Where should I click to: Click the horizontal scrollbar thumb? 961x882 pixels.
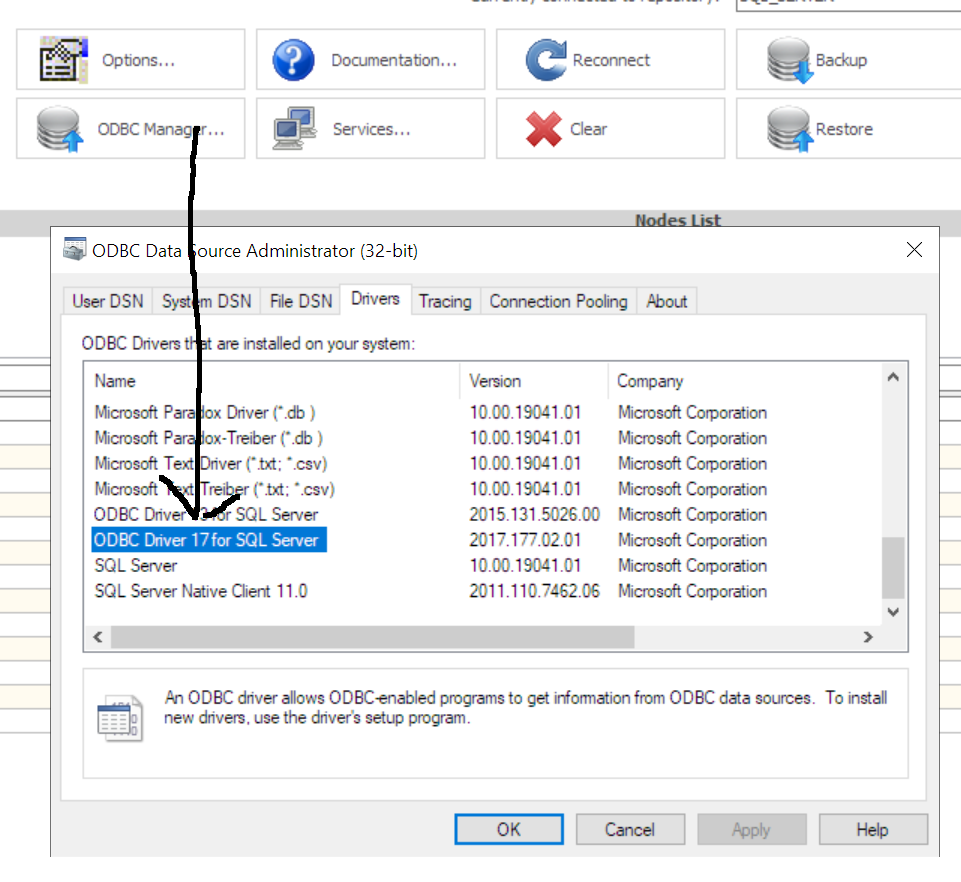pos(373,637)
